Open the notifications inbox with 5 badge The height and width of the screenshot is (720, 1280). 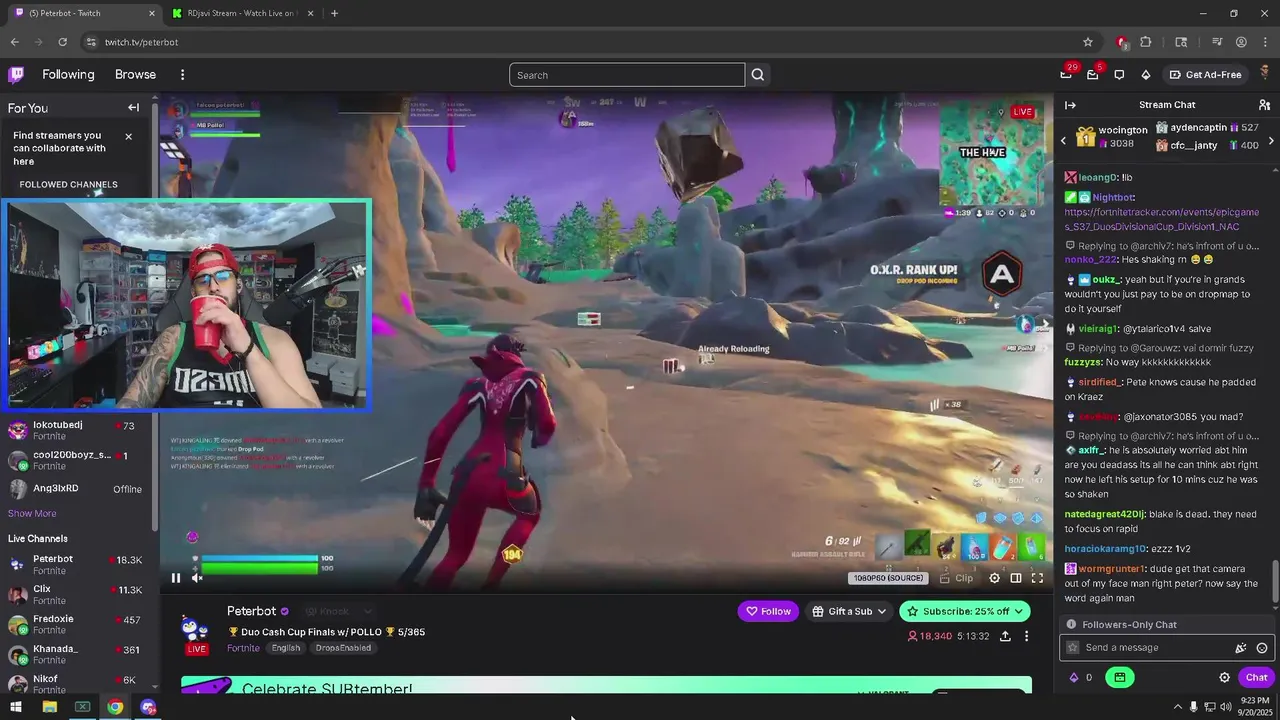(x=1092, y=74)
